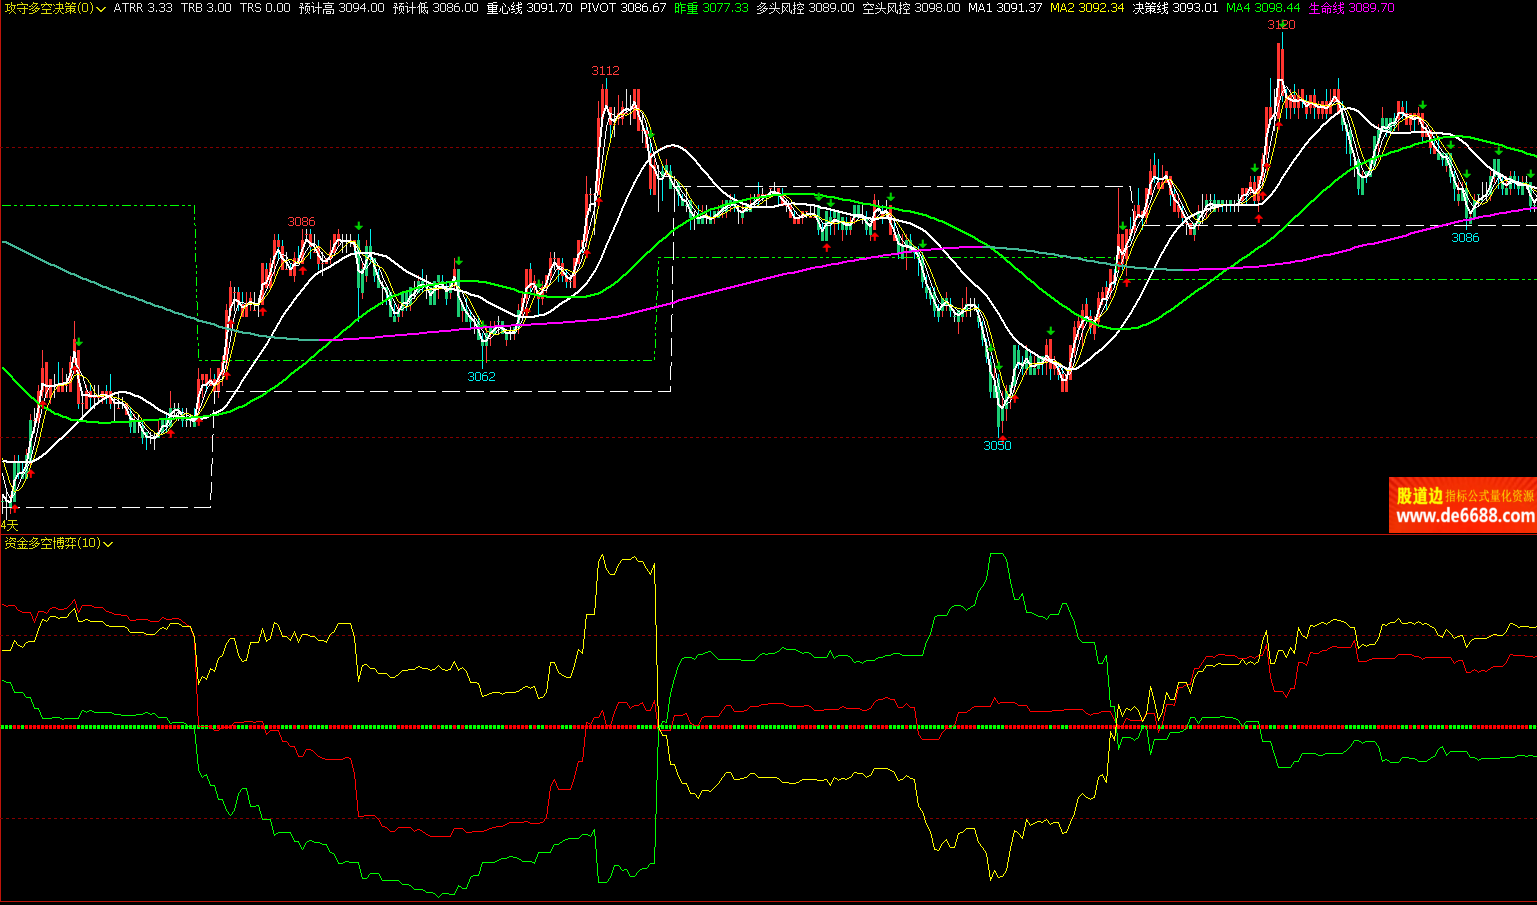
Task: Click the yellow 4天 label
Action: pos(10,525)
